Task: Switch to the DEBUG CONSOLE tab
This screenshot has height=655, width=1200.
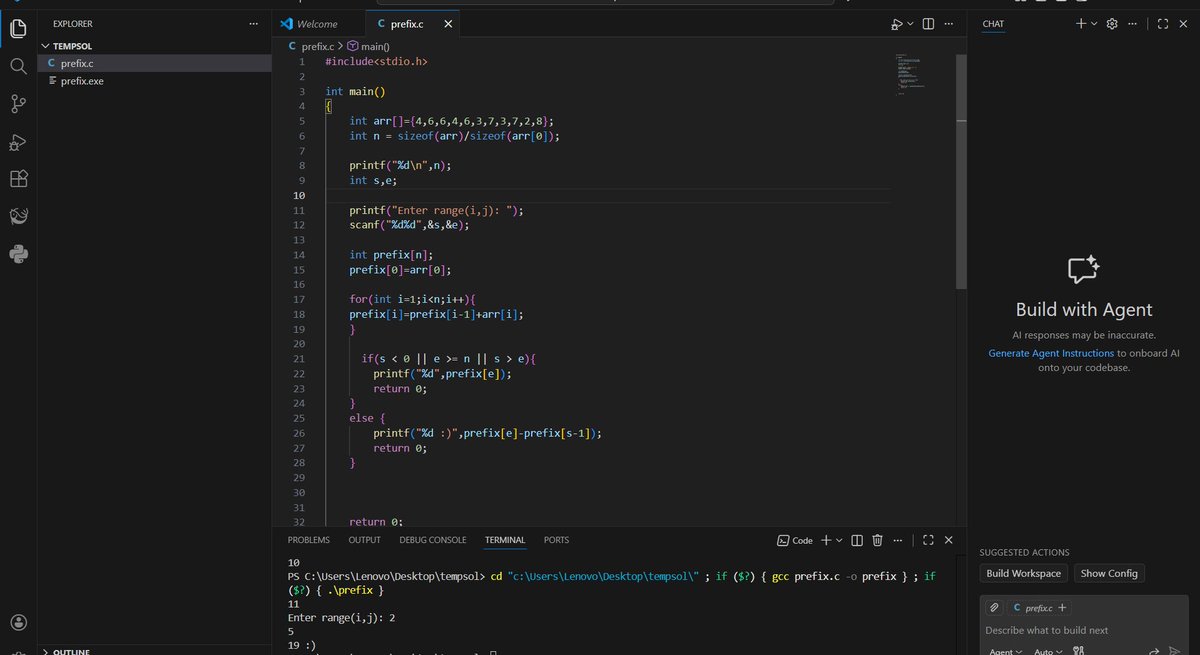Action: [432, 540]
